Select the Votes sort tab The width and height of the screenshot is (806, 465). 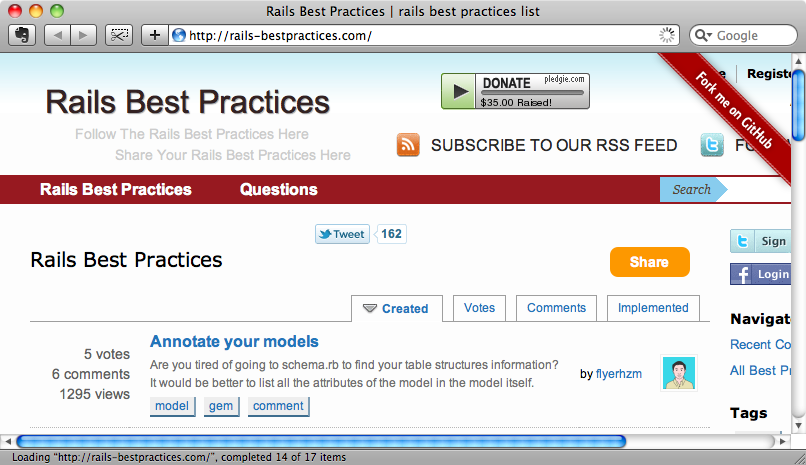[x=479, y=308]
